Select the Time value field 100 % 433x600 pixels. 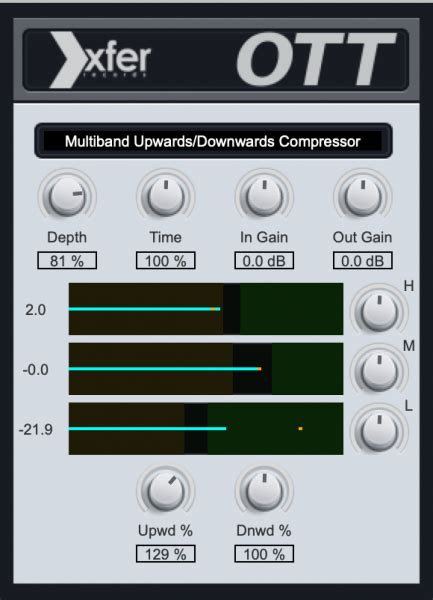166,261
